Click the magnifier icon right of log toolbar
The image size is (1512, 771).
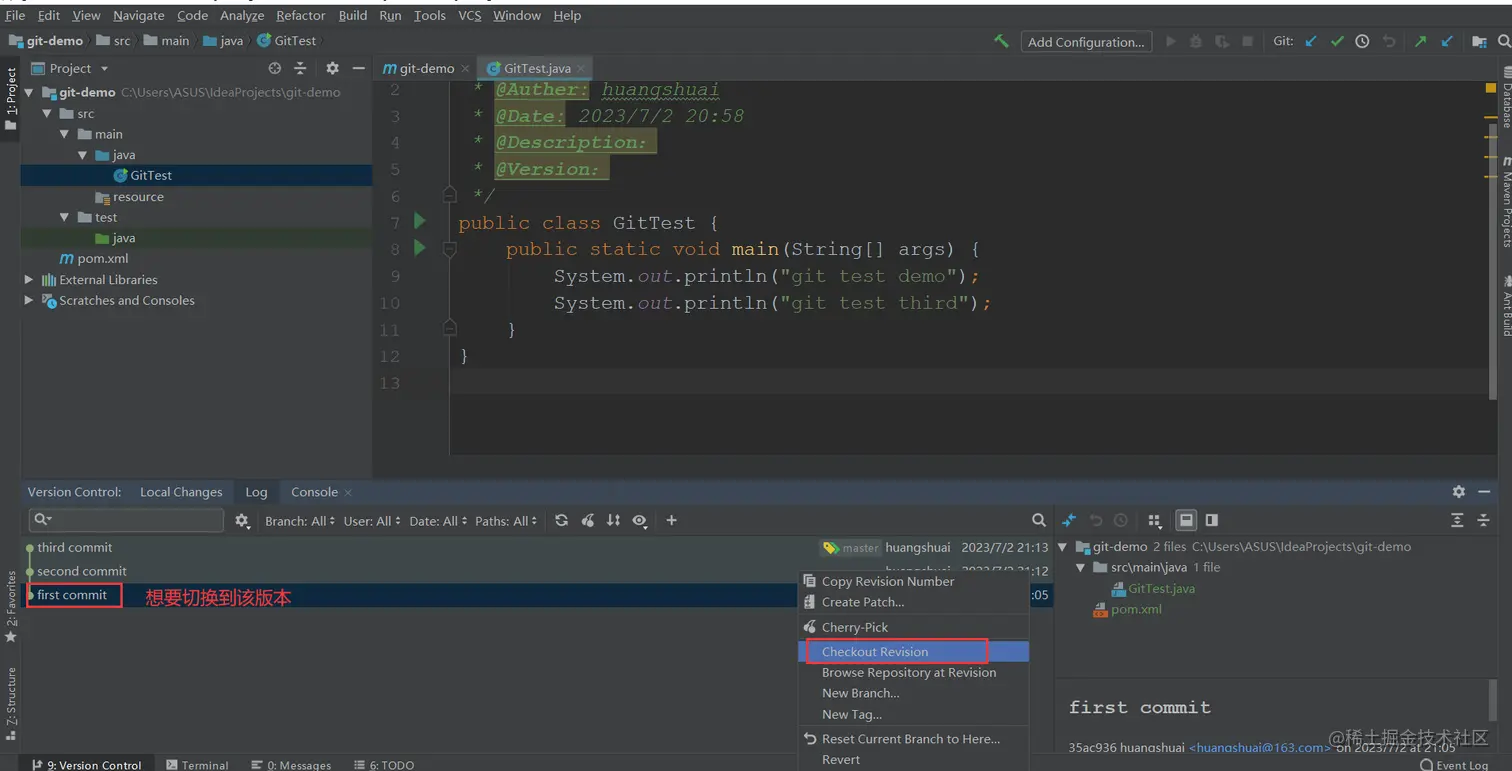(1039, 520)
